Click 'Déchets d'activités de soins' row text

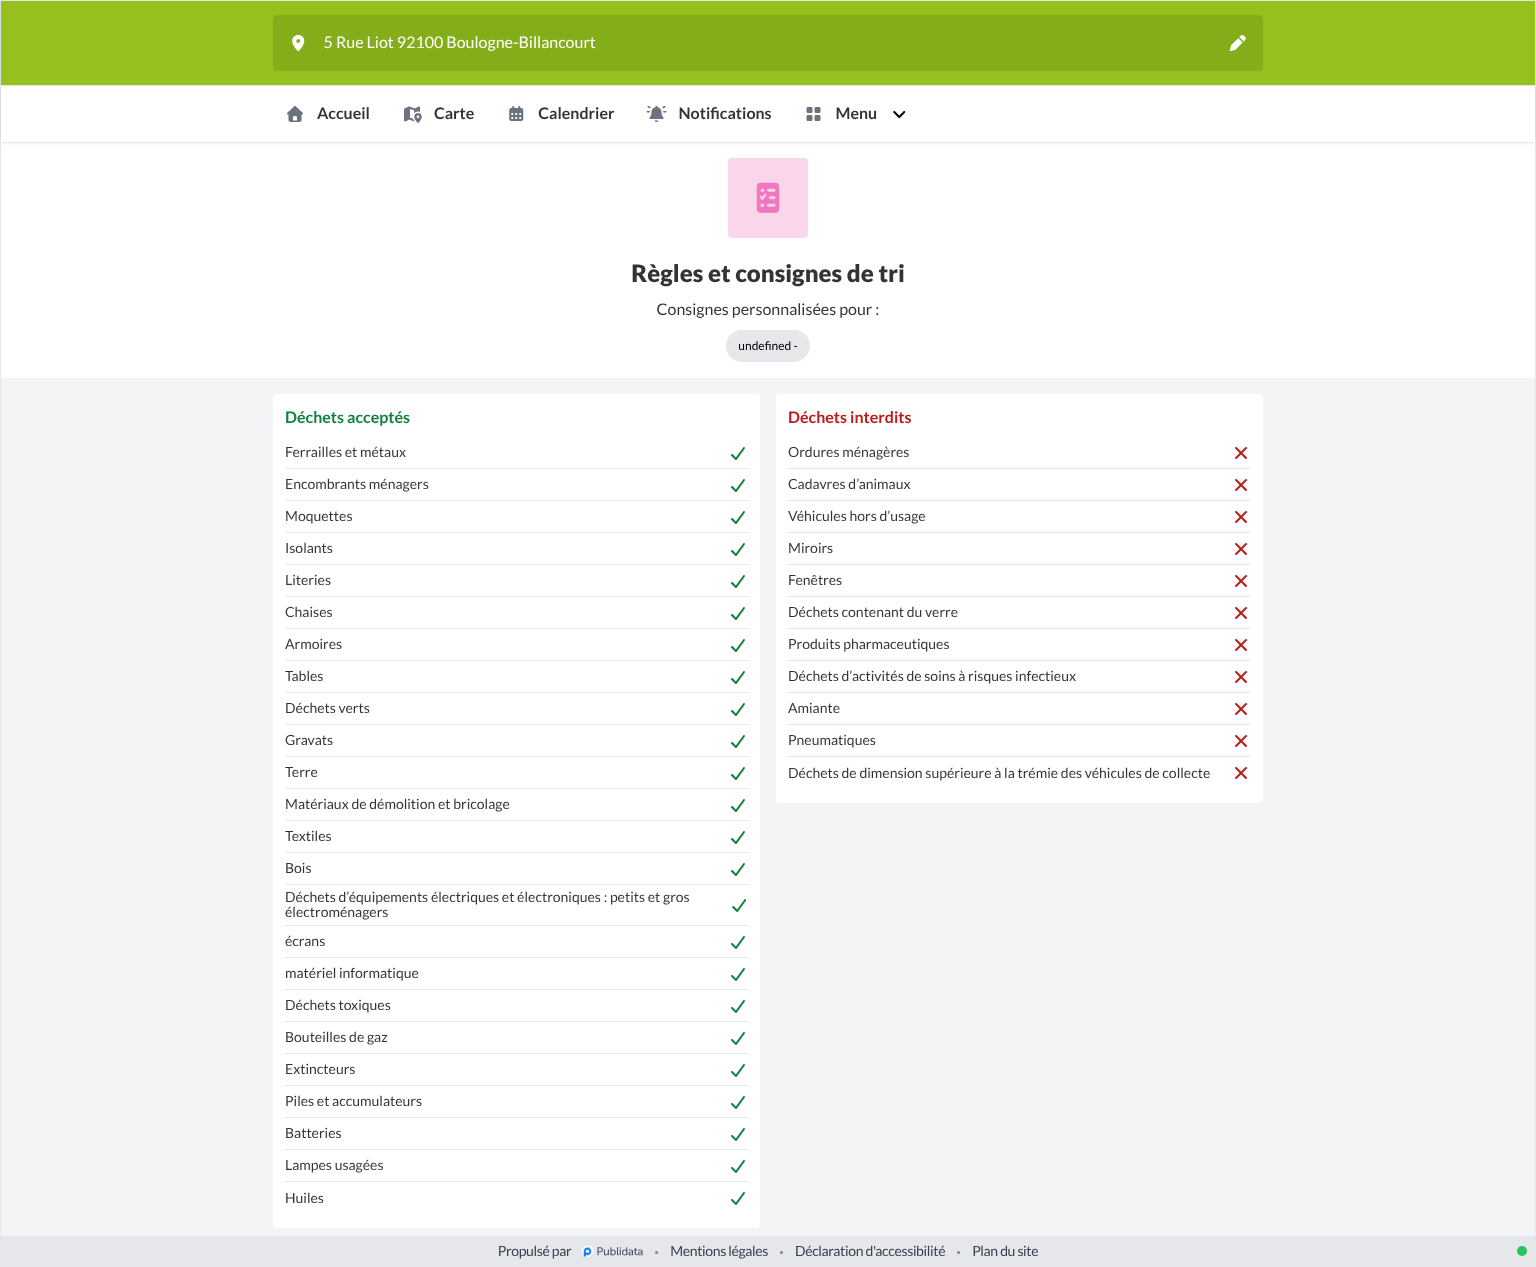[x=932, y=676]
